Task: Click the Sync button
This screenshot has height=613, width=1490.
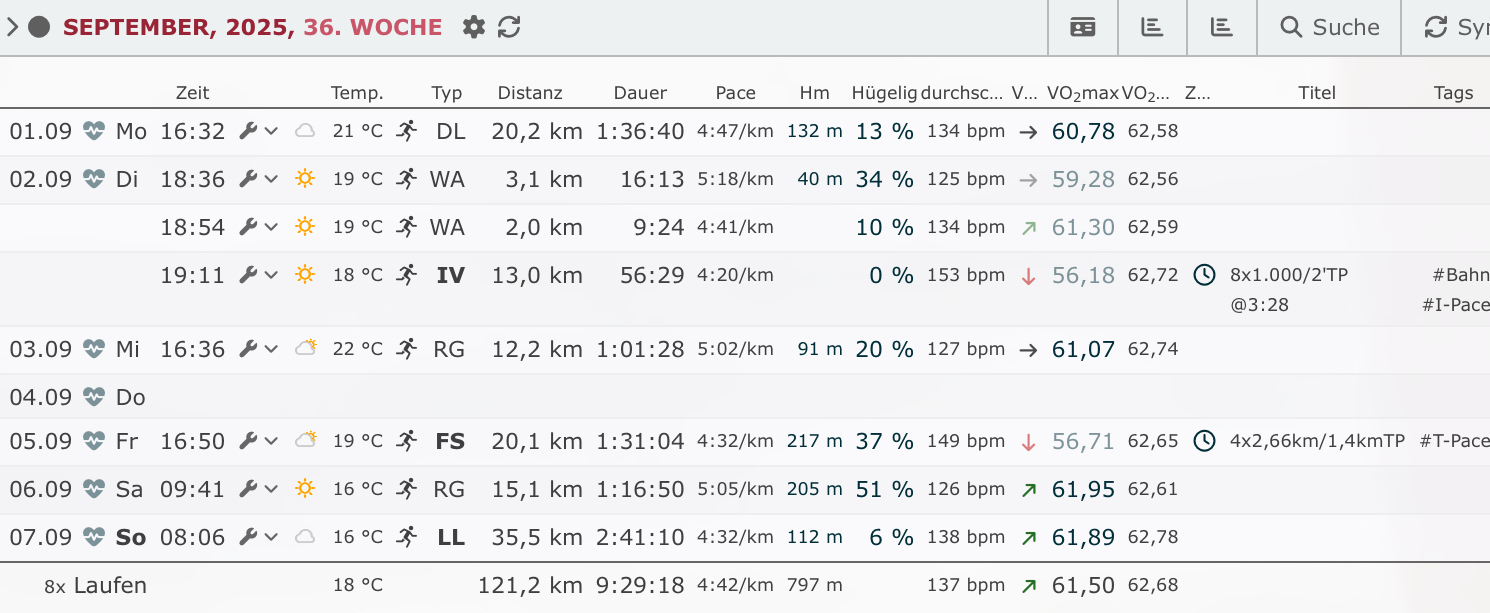Action: (x=1456, y=27)
